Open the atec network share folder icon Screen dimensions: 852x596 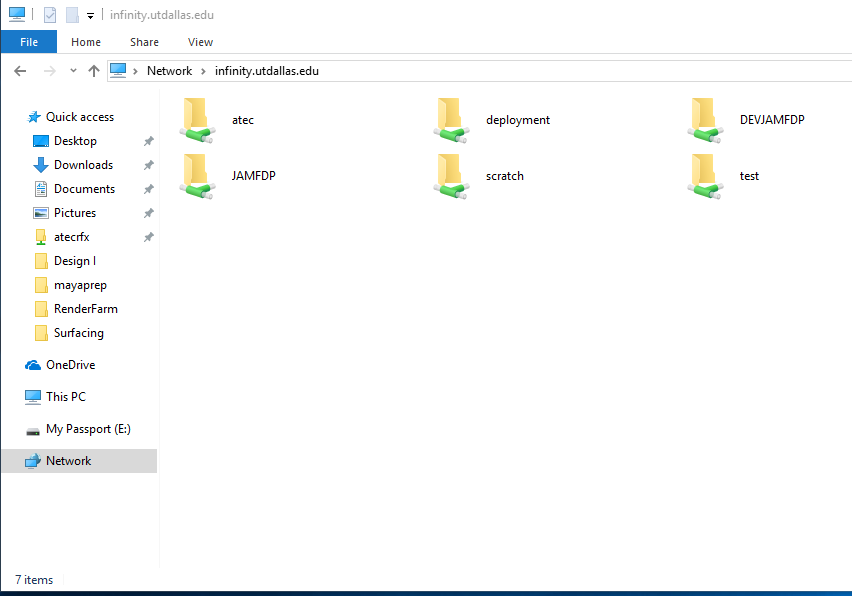(197, 120)
